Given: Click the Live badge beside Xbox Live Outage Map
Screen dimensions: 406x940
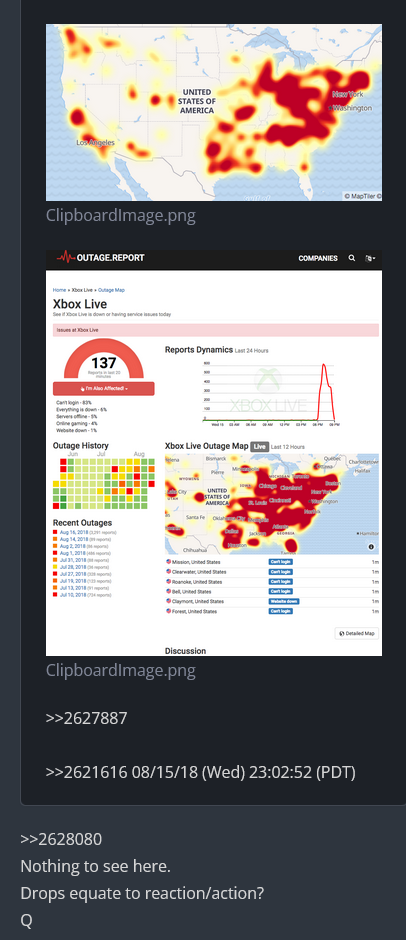Looking at the screenshot, I should [258, 447].
